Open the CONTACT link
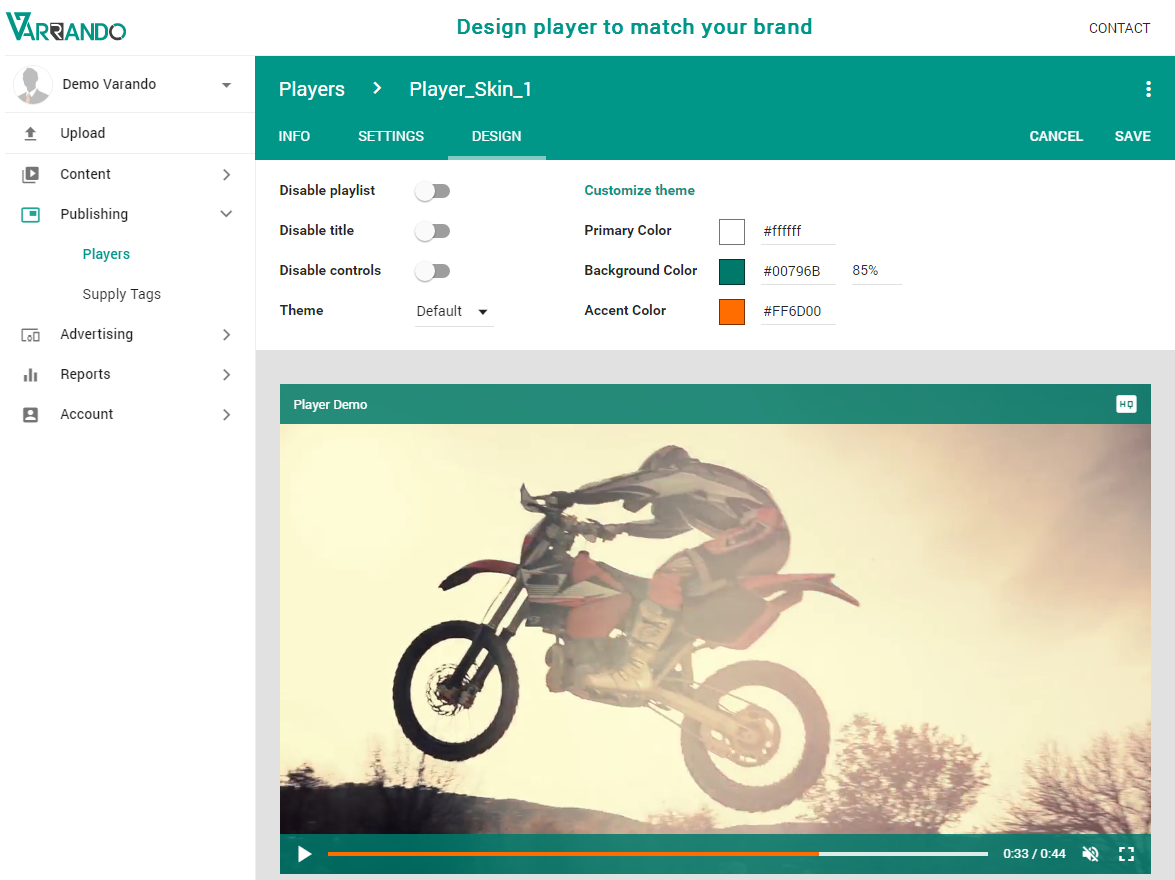The height and width of the screenshot is (880, 1175). (x=1119, y=28)
